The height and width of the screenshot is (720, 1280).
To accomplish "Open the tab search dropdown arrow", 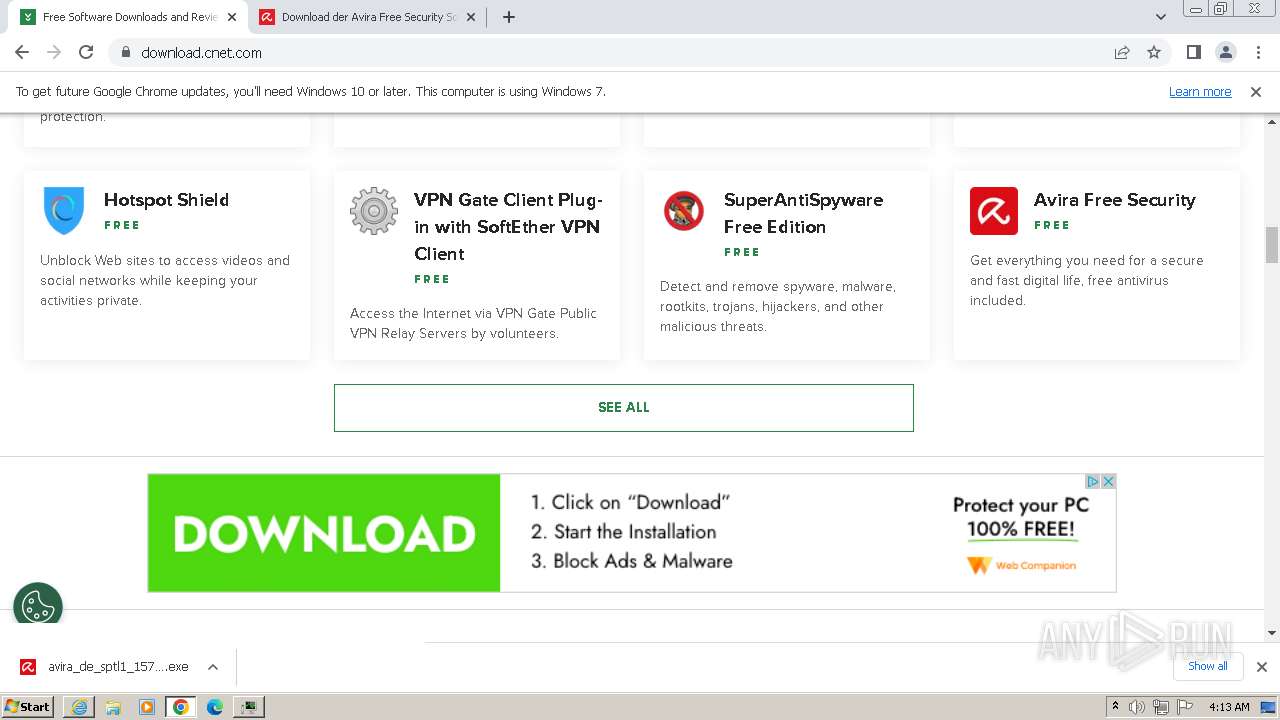I will coord(1161,17).
